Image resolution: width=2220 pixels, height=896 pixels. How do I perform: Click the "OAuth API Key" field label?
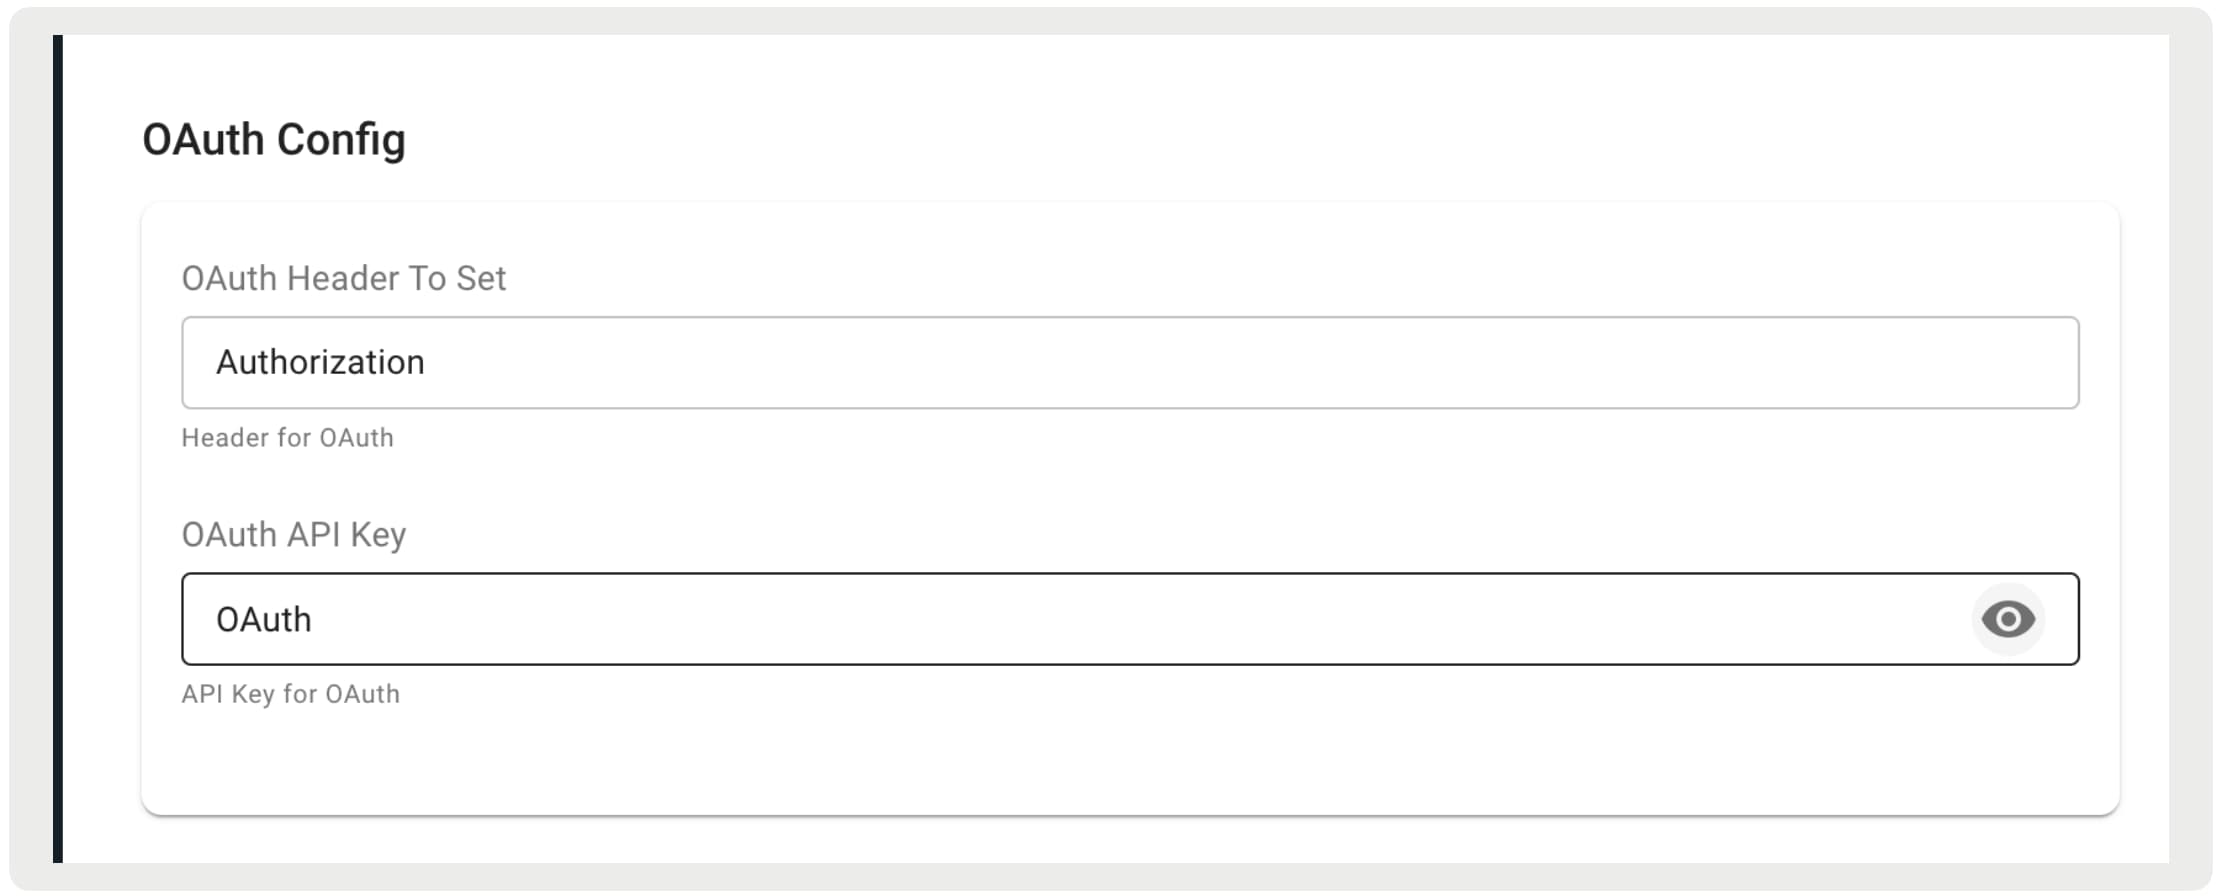click(293, 535)
